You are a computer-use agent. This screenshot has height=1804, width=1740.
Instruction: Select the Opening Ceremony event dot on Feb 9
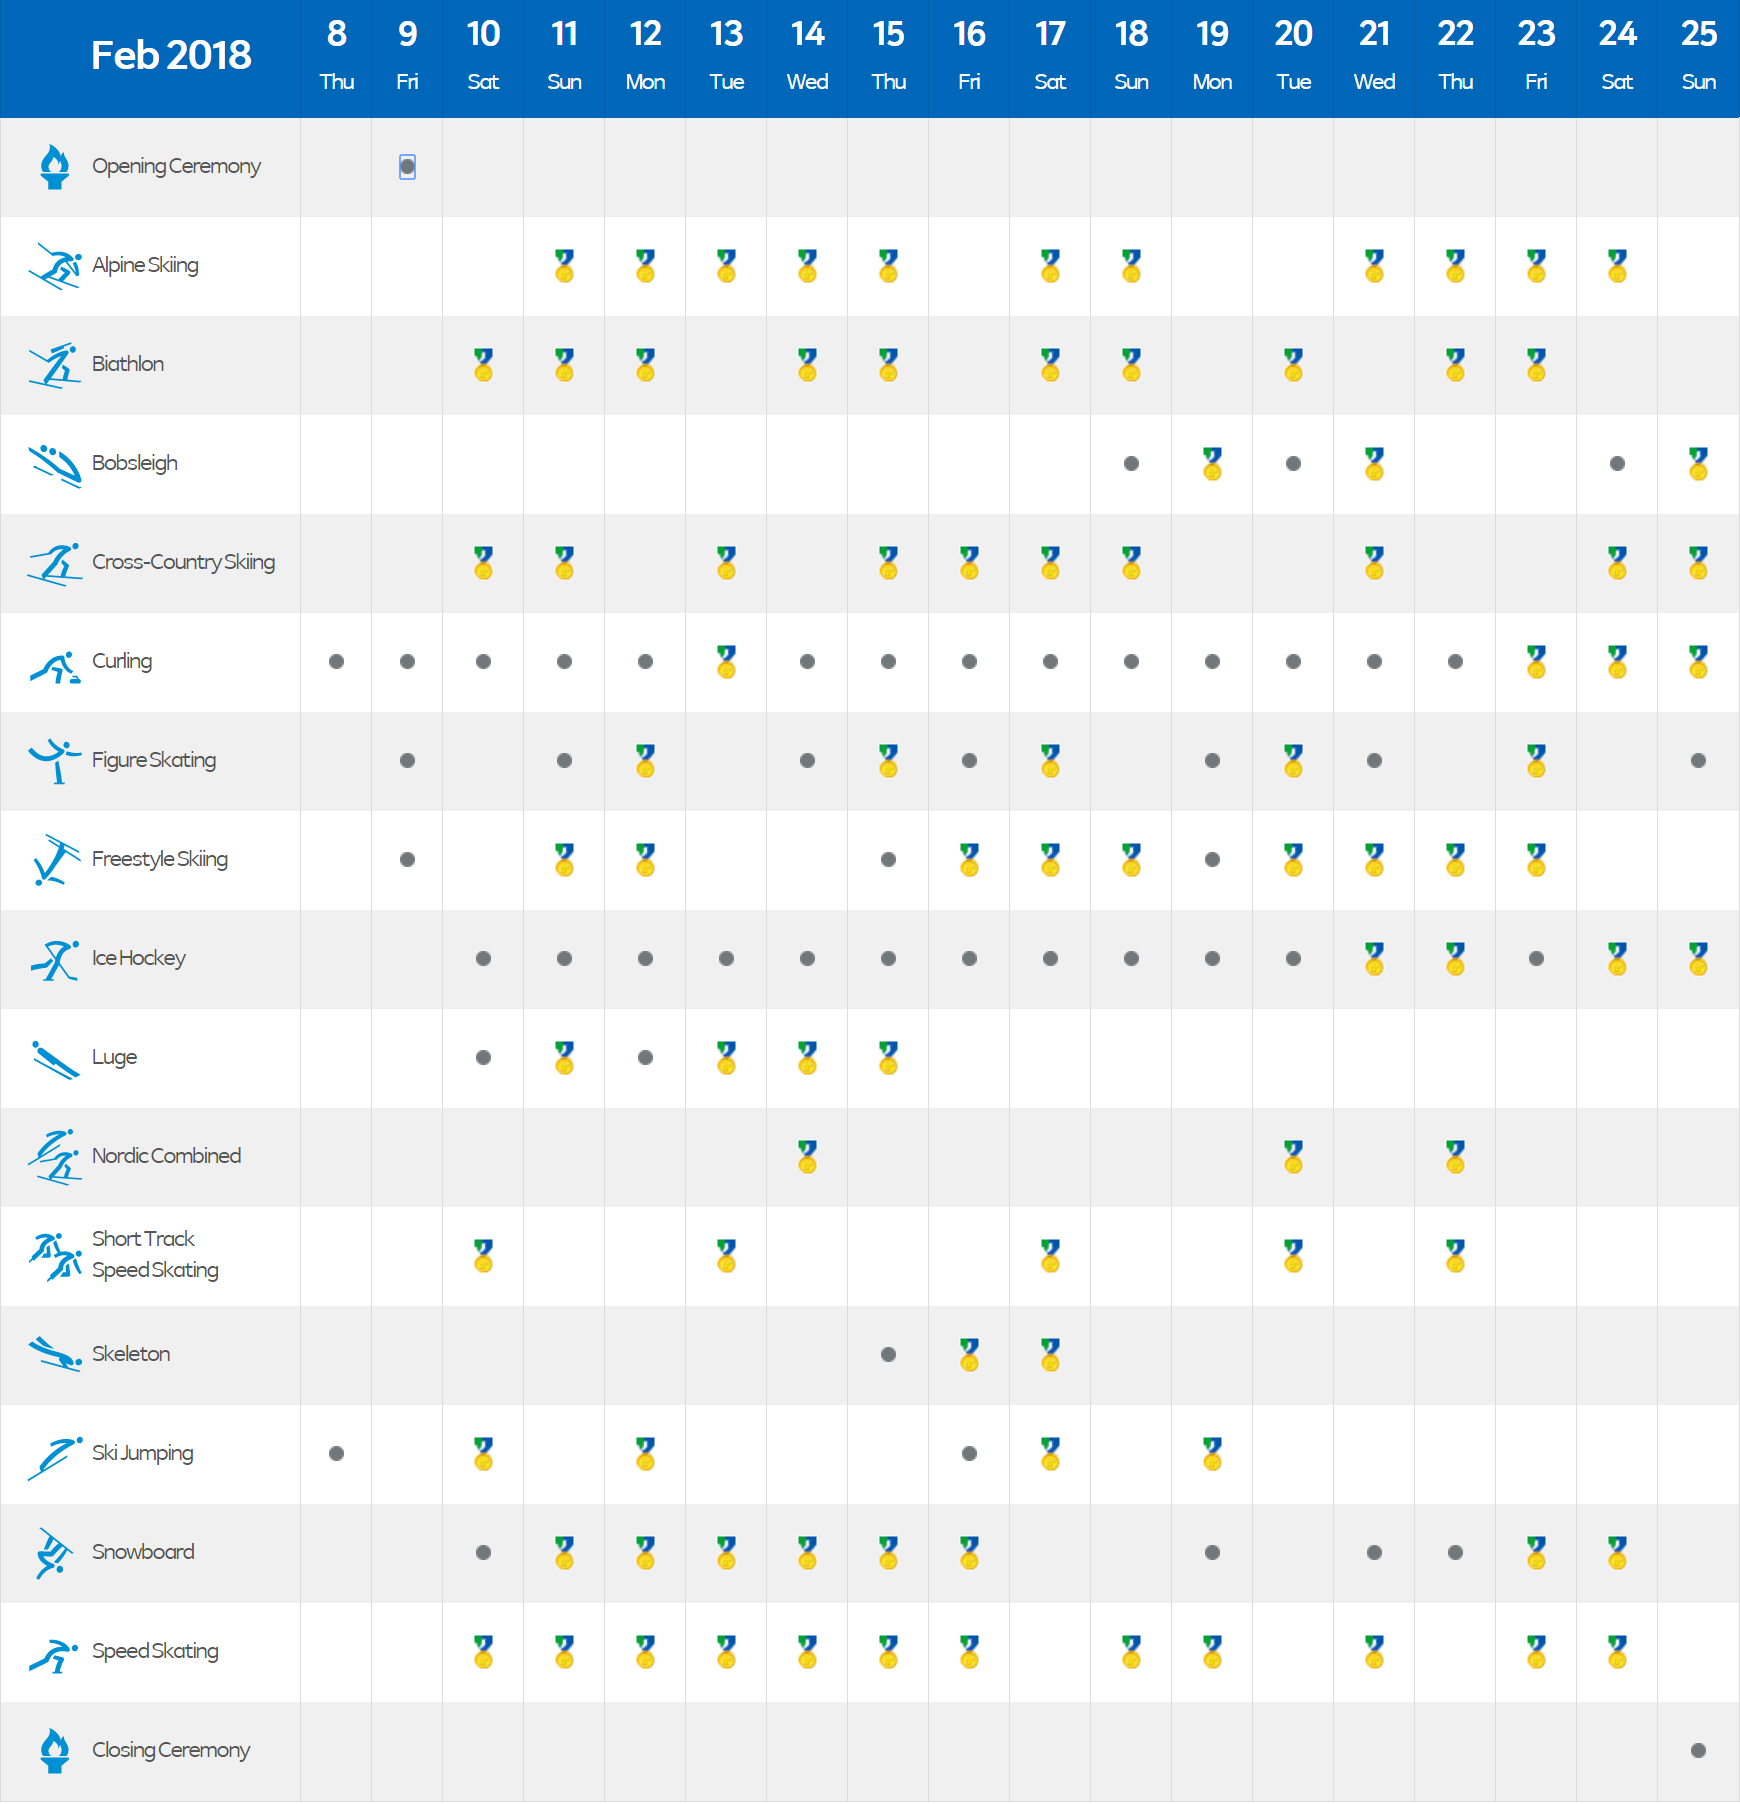tap(407, 167)
